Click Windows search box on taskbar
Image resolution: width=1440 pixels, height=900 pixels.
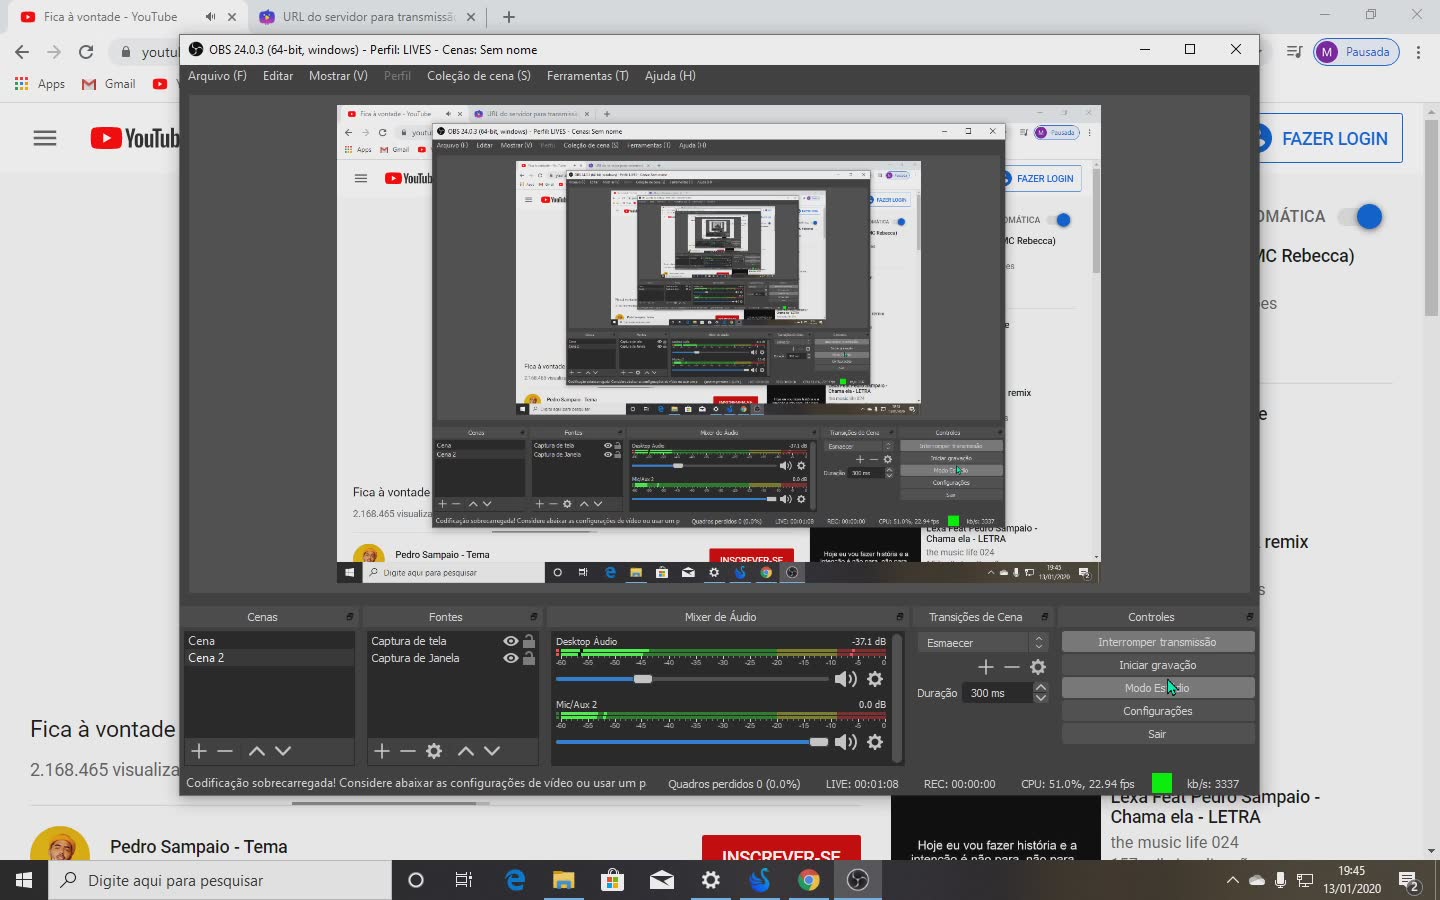click(220, 881)
